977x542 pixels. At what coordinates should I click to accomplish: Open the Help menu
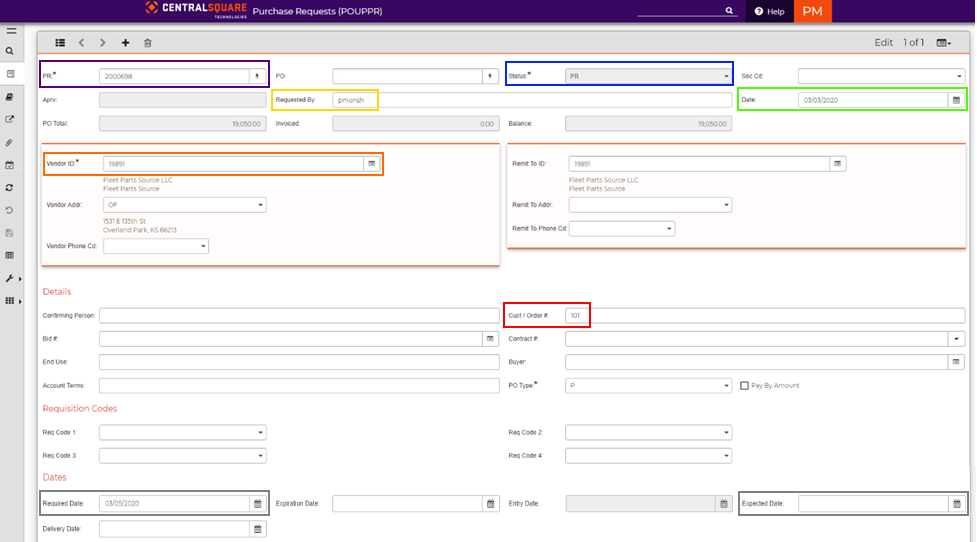click(x=770, y=11)
